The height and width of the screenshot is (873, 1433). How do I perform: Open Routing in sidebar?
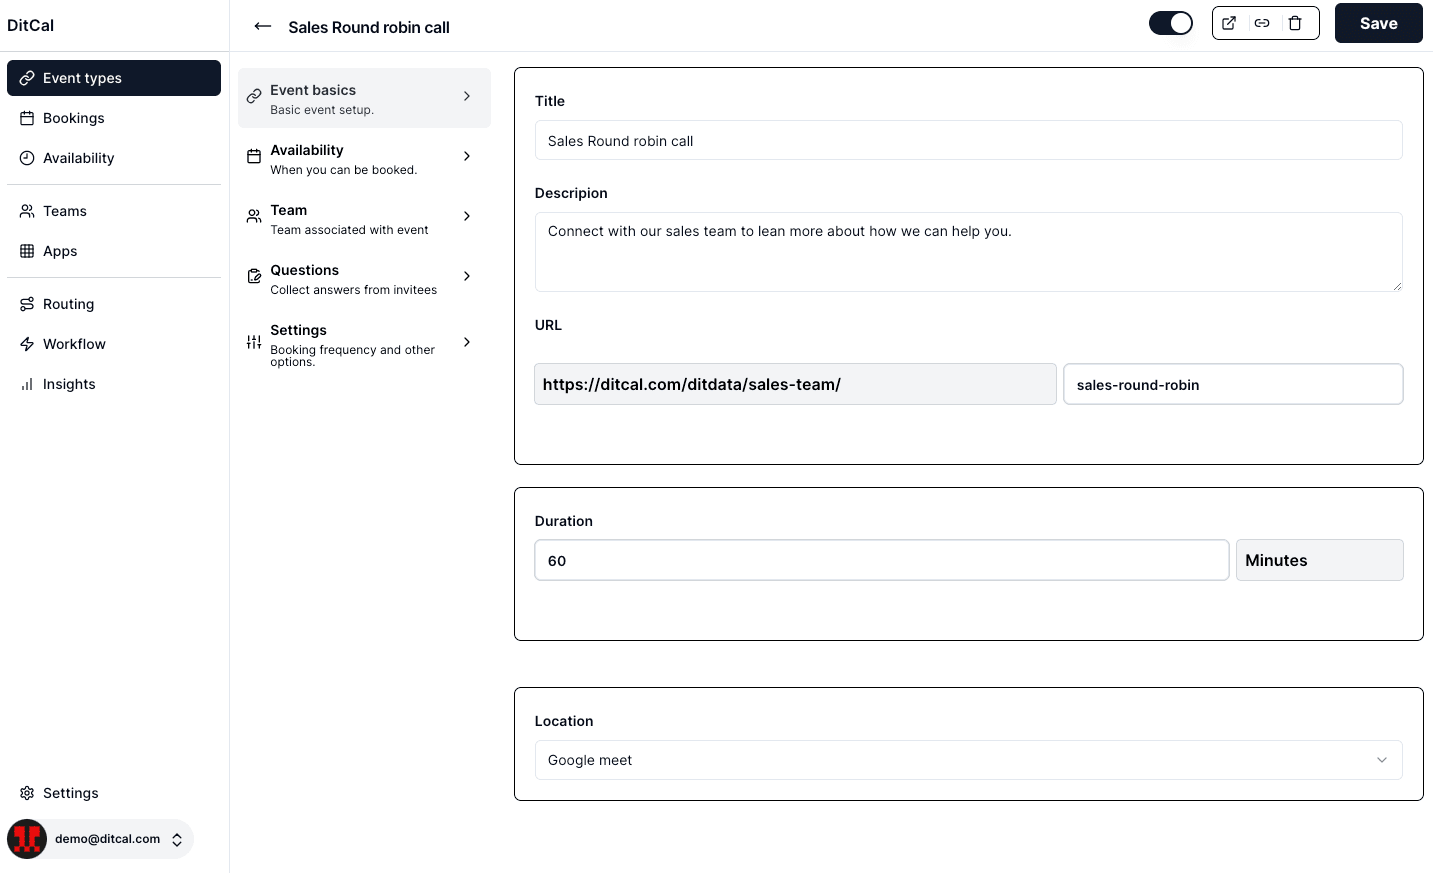[x=68, y=304]
